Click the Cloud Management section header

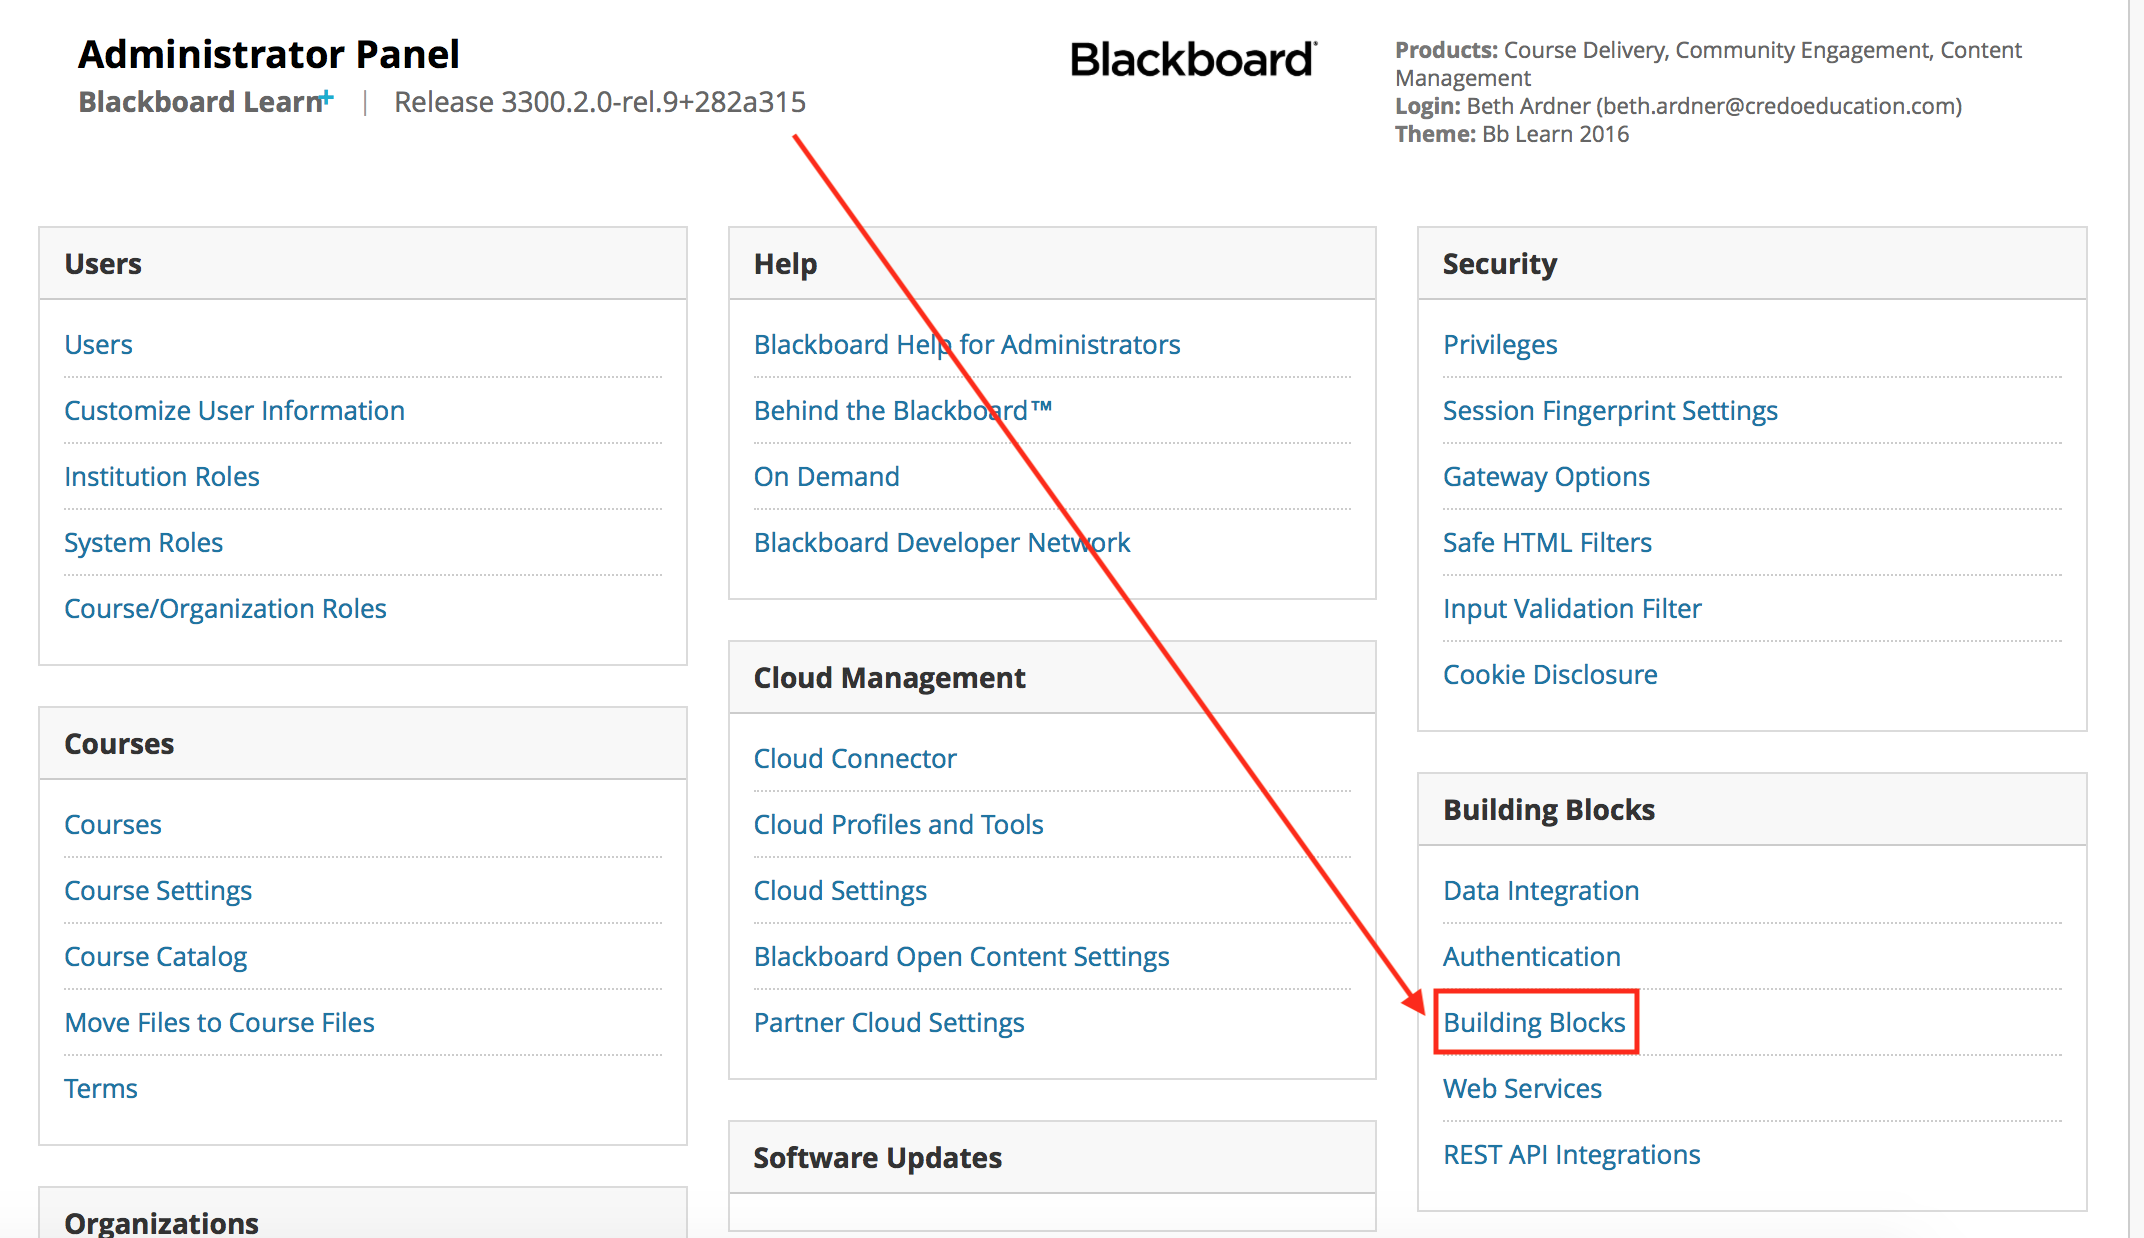(1052, 677)
